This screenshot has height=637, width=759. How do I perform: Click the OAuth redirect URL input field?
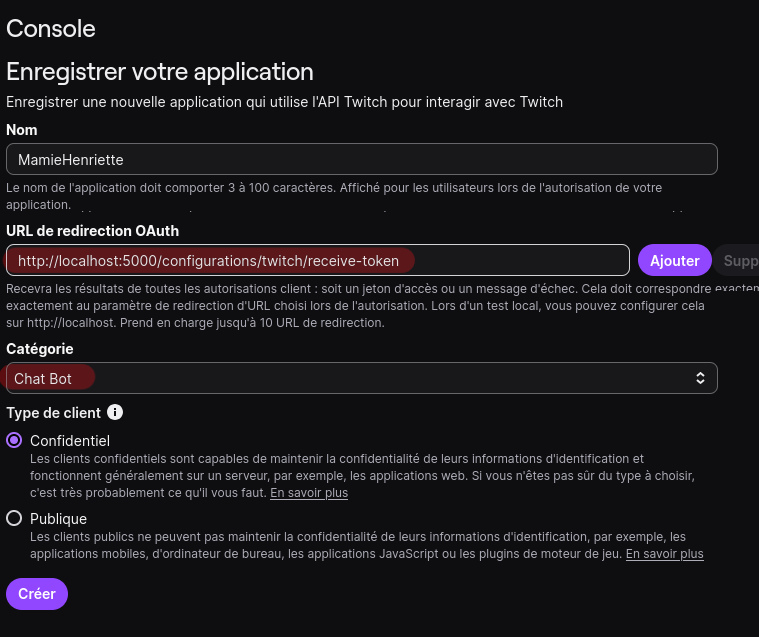[318, 261]
